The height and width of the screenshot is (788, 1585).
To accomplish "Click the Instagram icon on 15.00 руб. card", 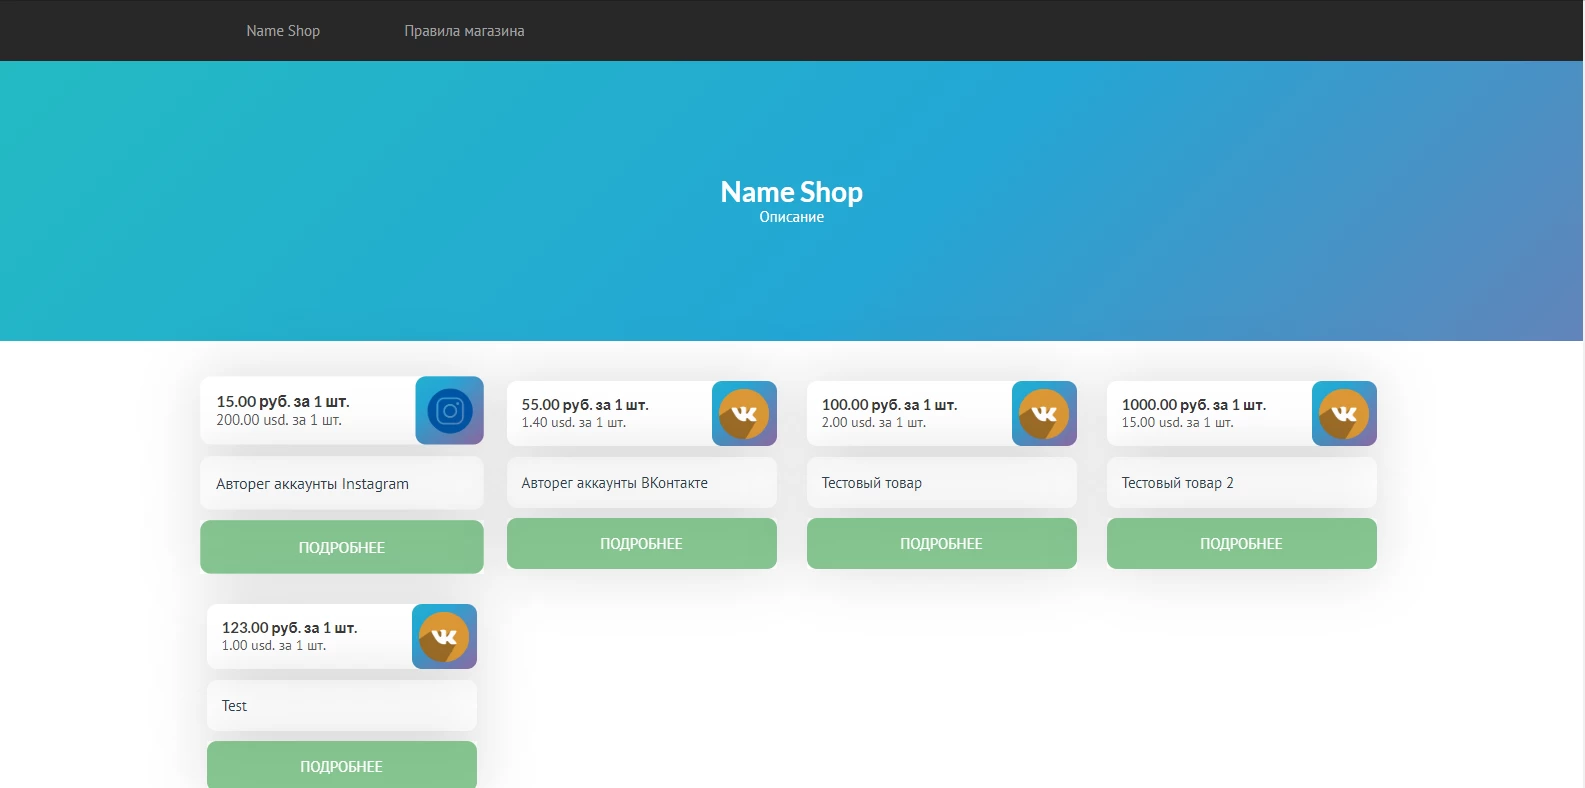I will pos(450,410).
